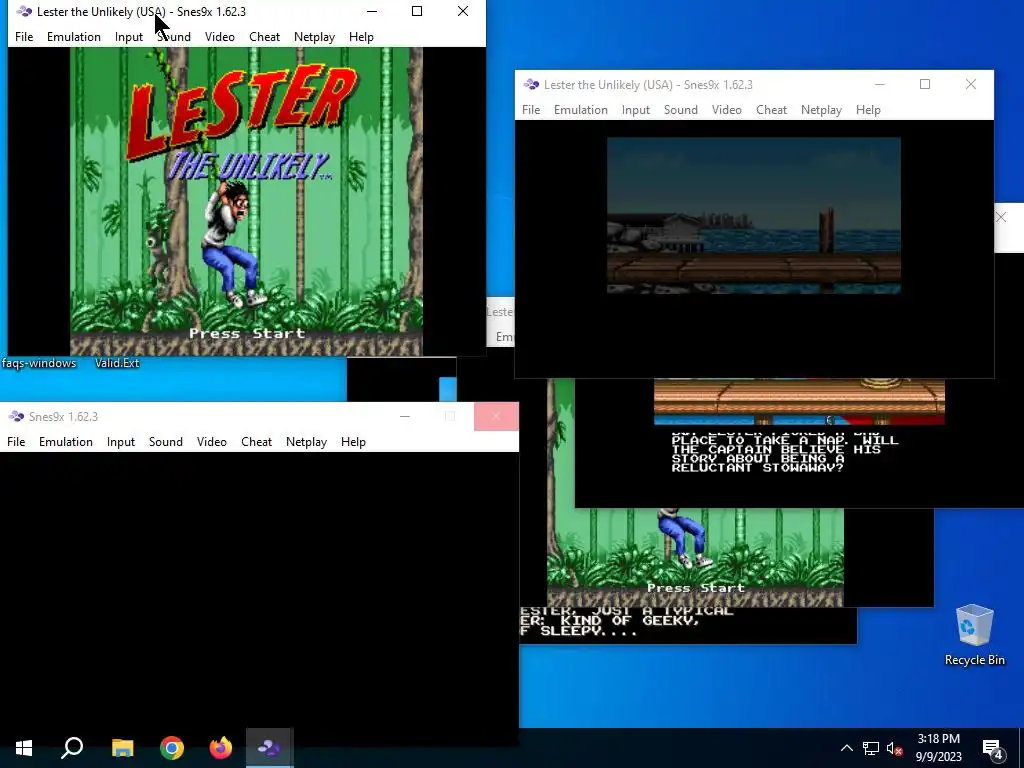Open Netplay menu in bottom Snes9x 1.62.3 window

[306, 441]
